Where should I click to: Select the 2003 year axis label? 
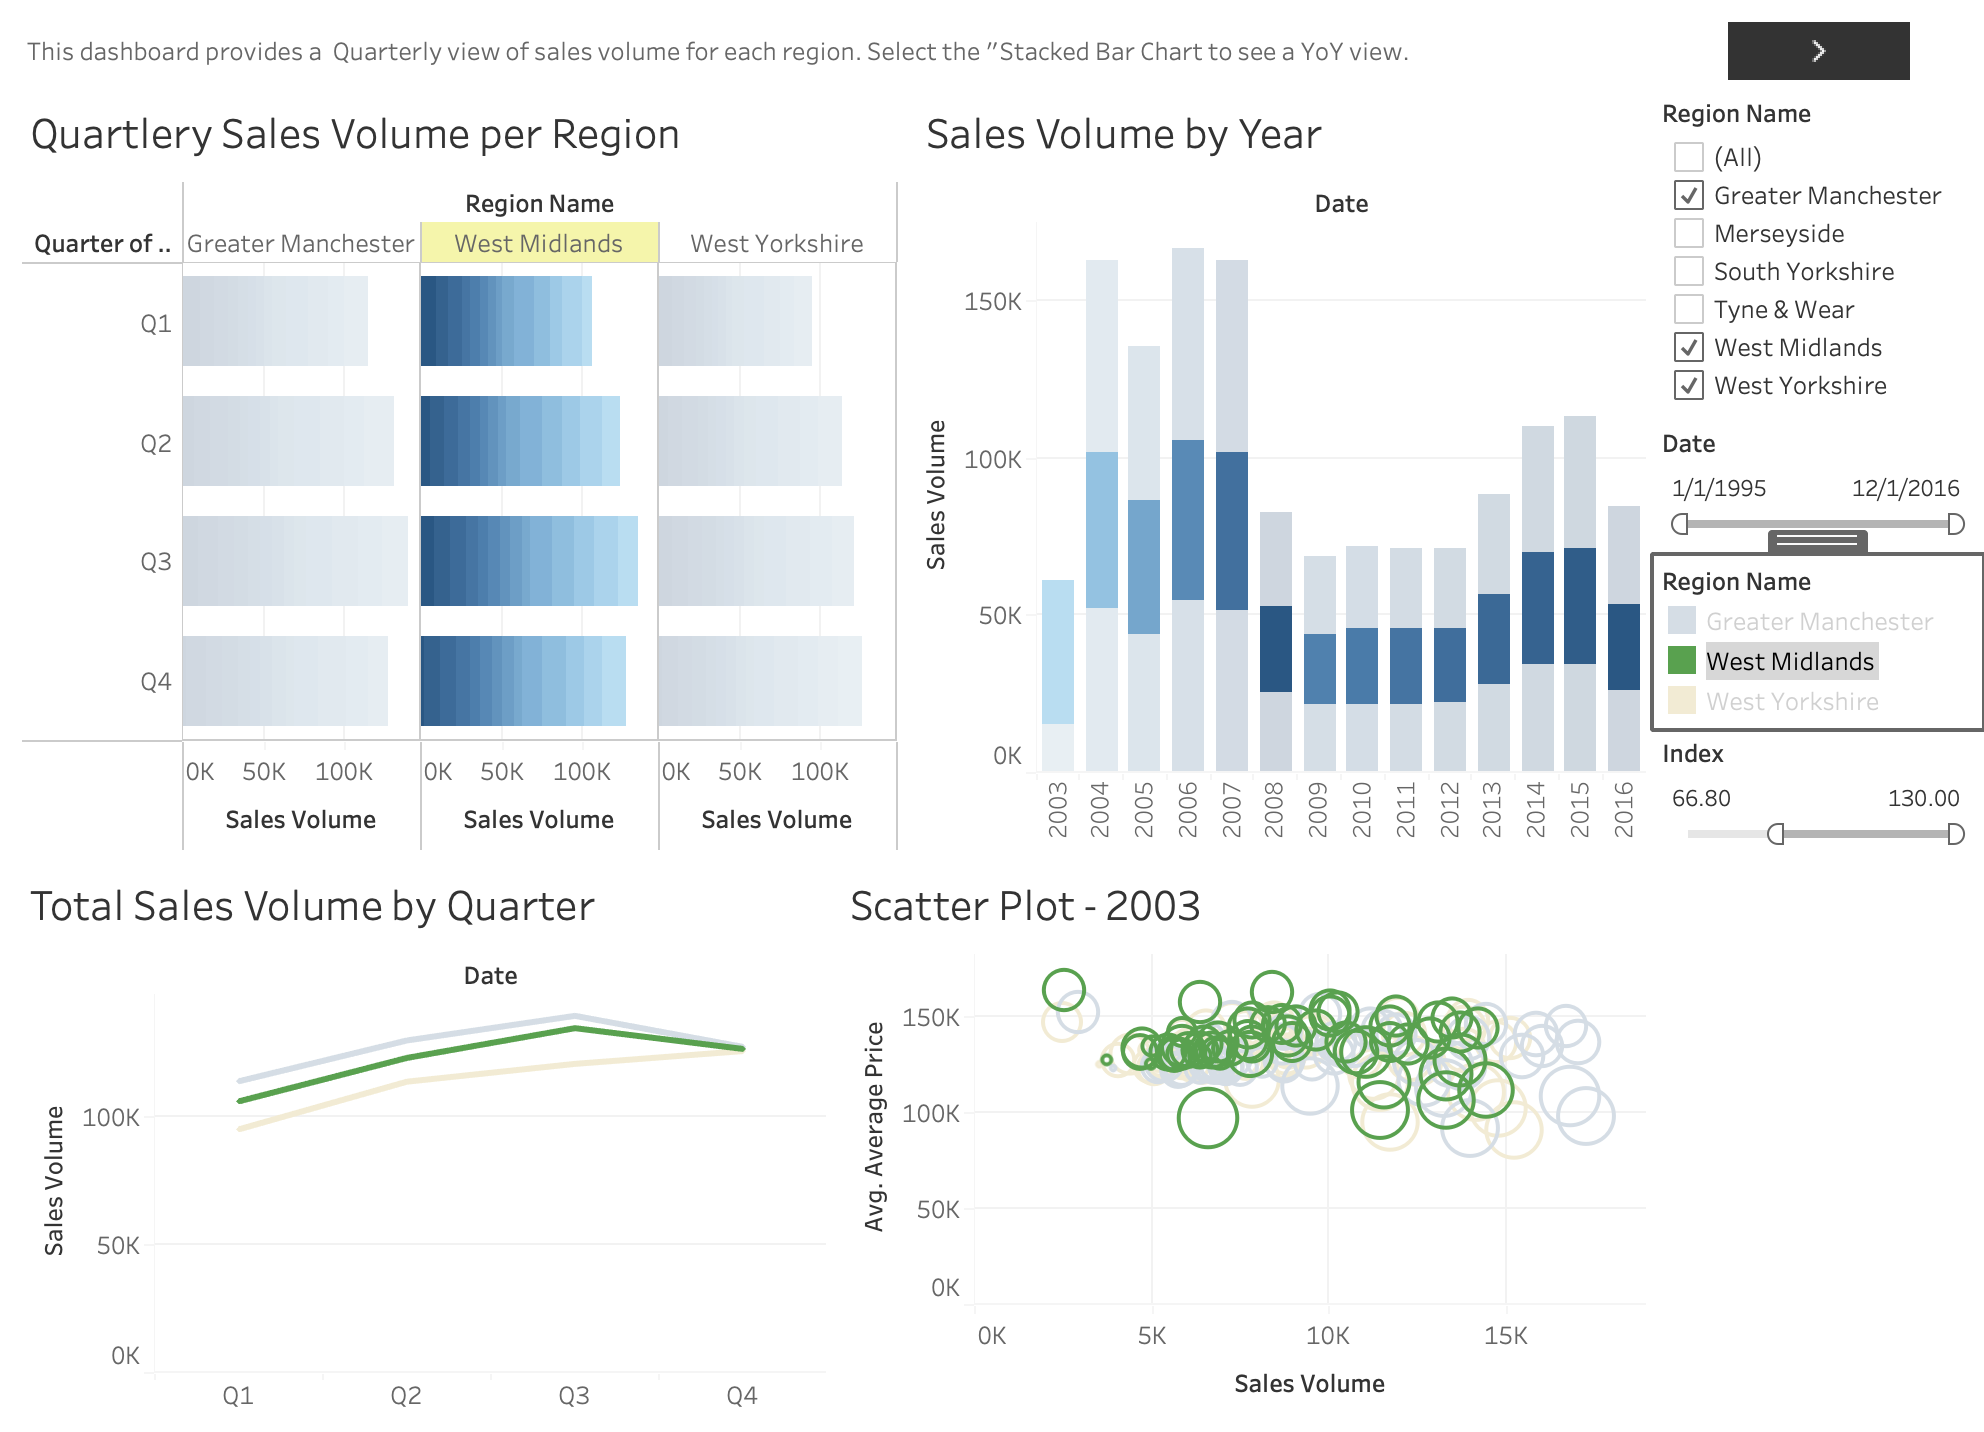(1058, 809)
